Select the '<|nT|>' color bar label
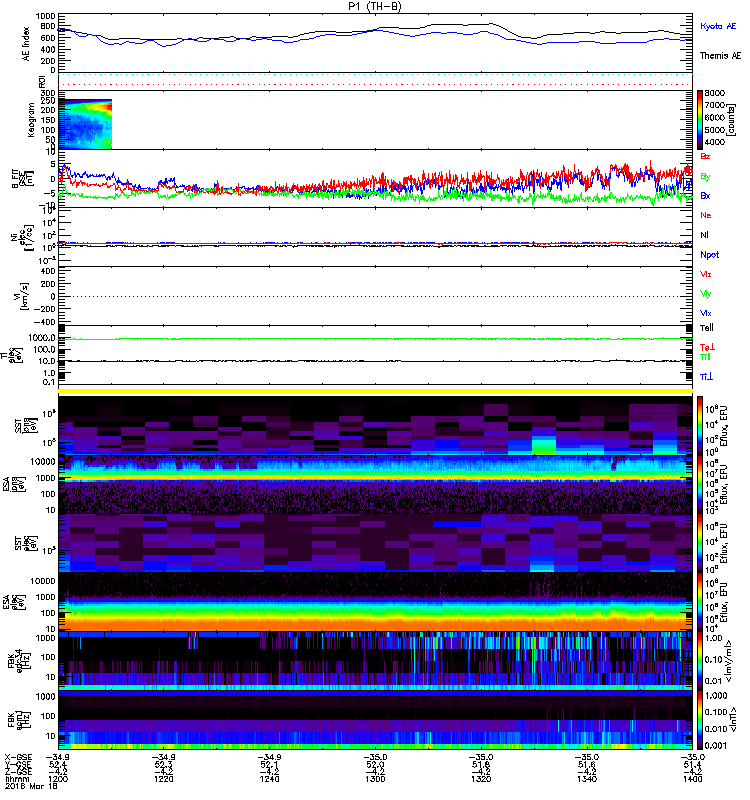 (x=733, y=720)
